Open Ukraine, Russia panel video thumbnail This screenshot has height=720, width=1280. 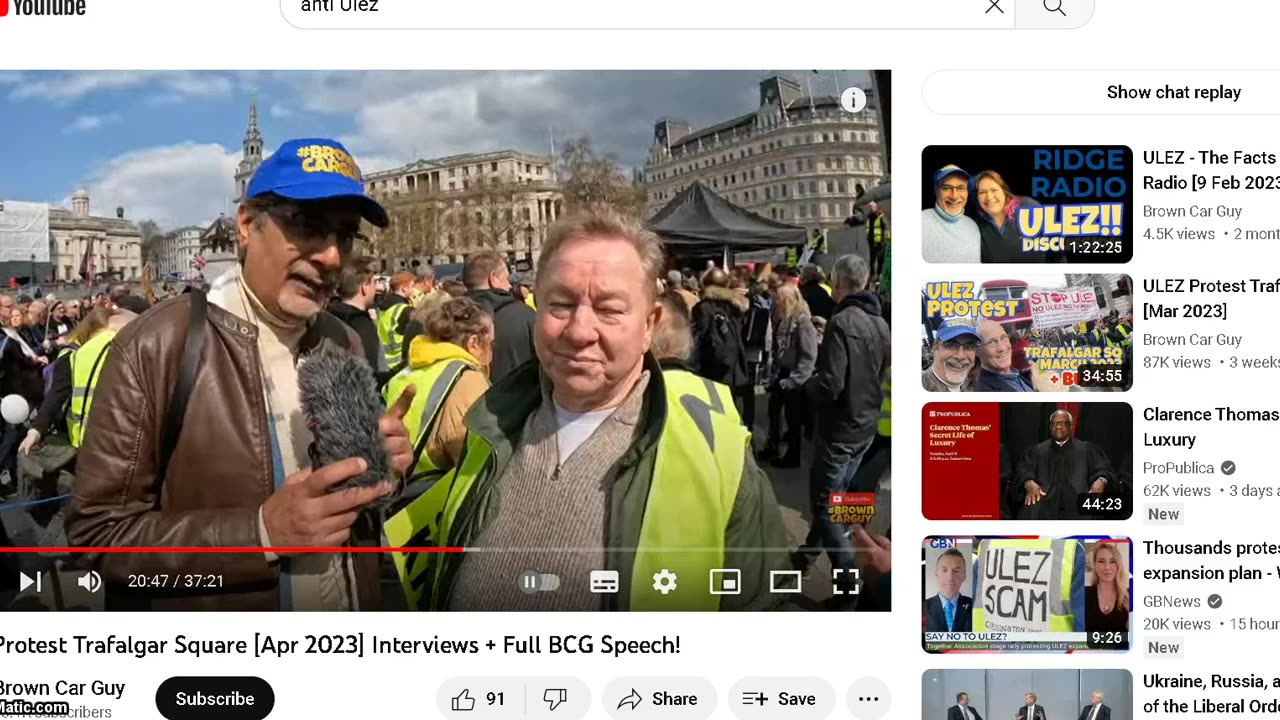click(x=1027, y=695)
